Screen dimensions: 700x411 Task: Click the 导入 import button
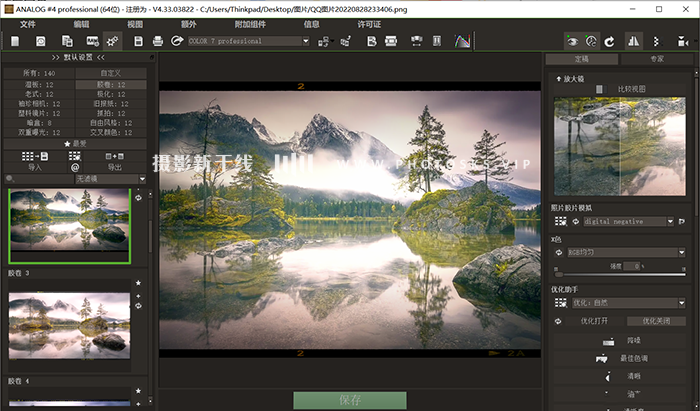[35, 167]
